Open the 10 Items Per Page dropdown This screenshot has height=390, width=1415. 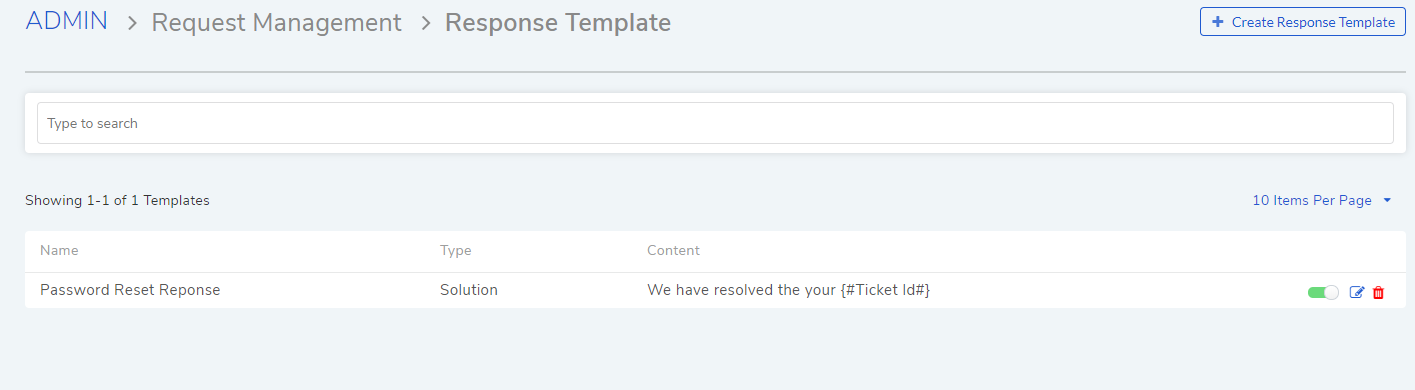[x=1322, y=200]
